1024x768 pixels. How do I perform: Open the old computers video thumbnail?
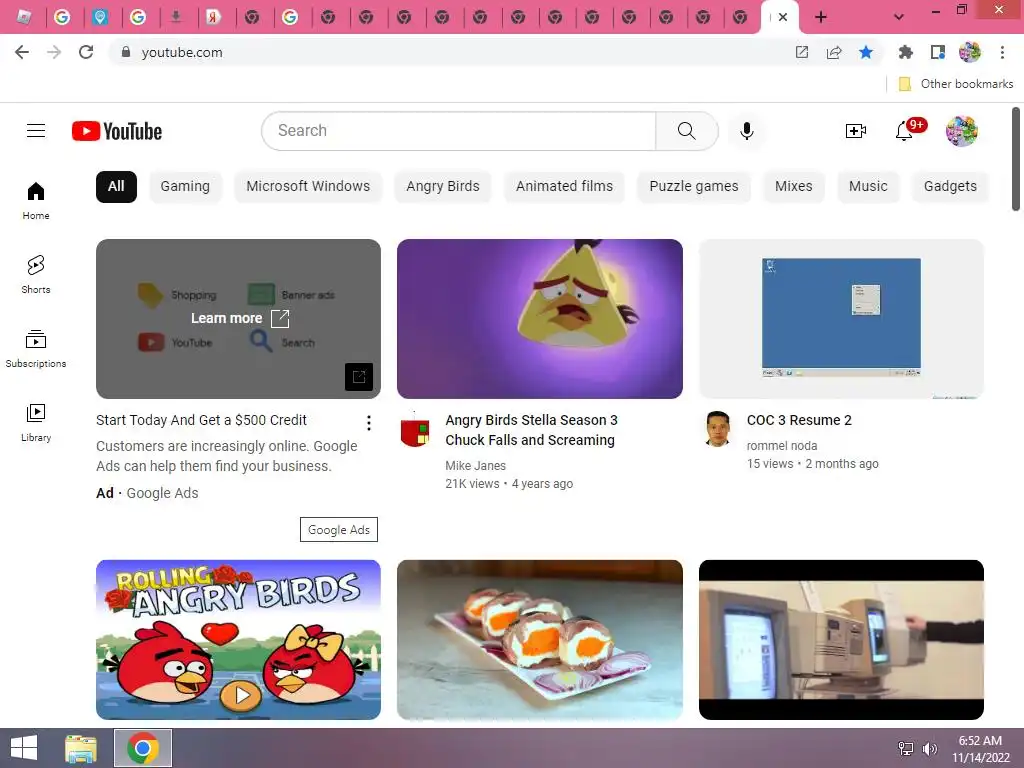pos(841,640)
